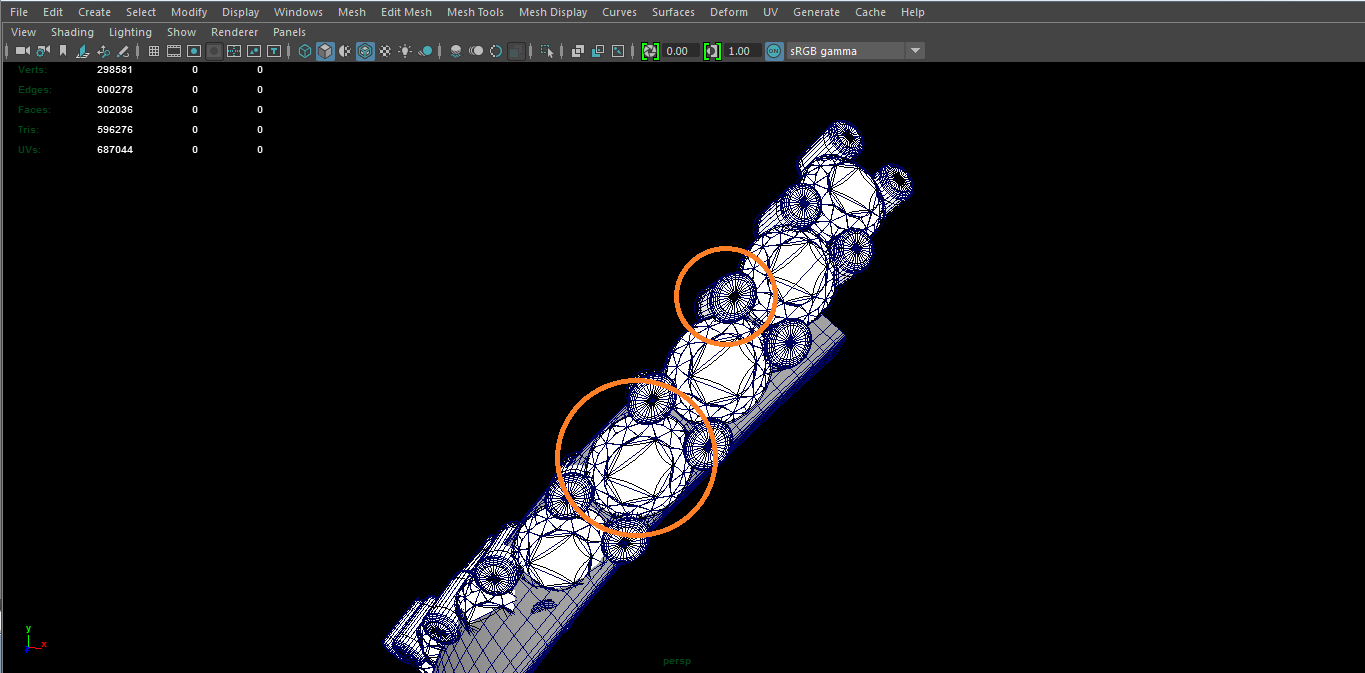The image size is (1365, 673).
Task: Toggle the viewport Grid display
Action: click(153, 51)
